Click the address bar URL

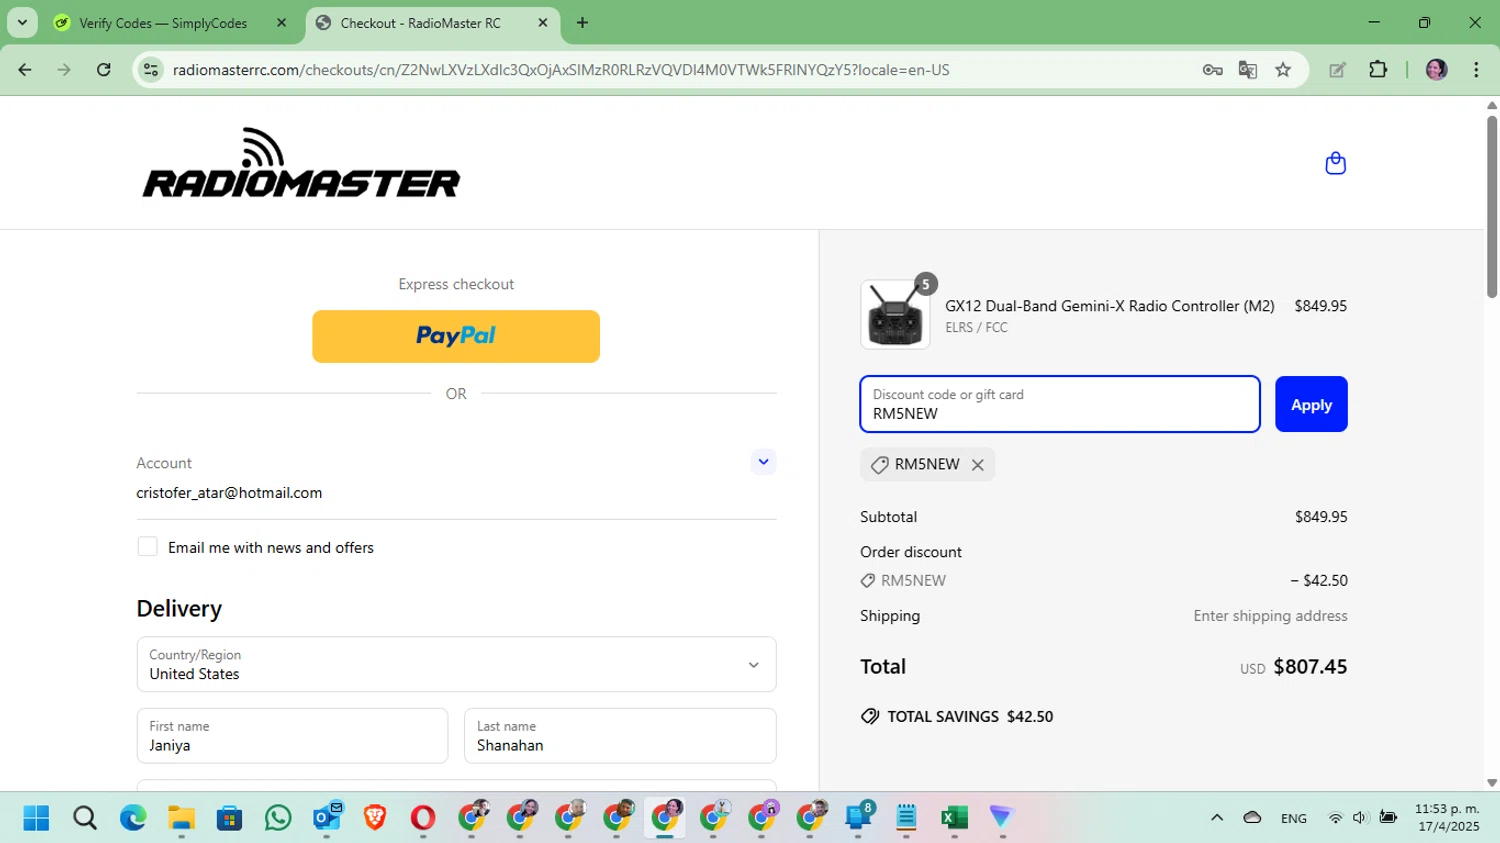561,70
